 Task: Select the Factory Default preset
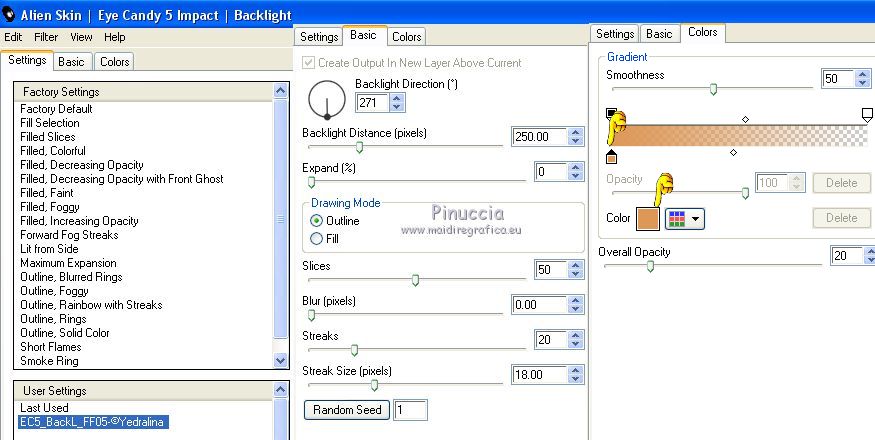(56, 109)
